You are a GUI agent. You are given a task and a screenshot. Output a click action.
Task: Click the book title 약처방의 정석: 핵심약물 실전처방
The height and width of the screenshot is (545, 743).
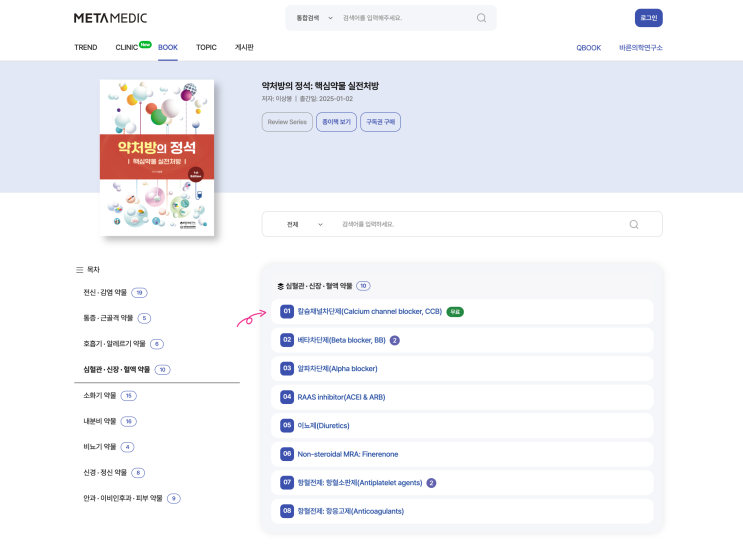point(320,86)
